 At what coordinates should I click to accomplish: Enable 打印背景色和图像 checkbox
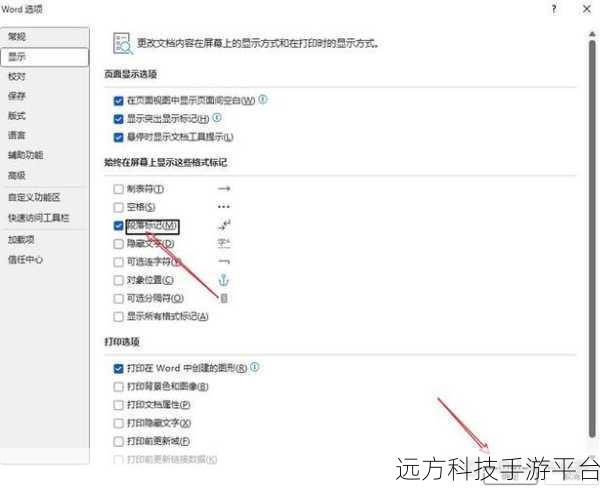(118, 387)
